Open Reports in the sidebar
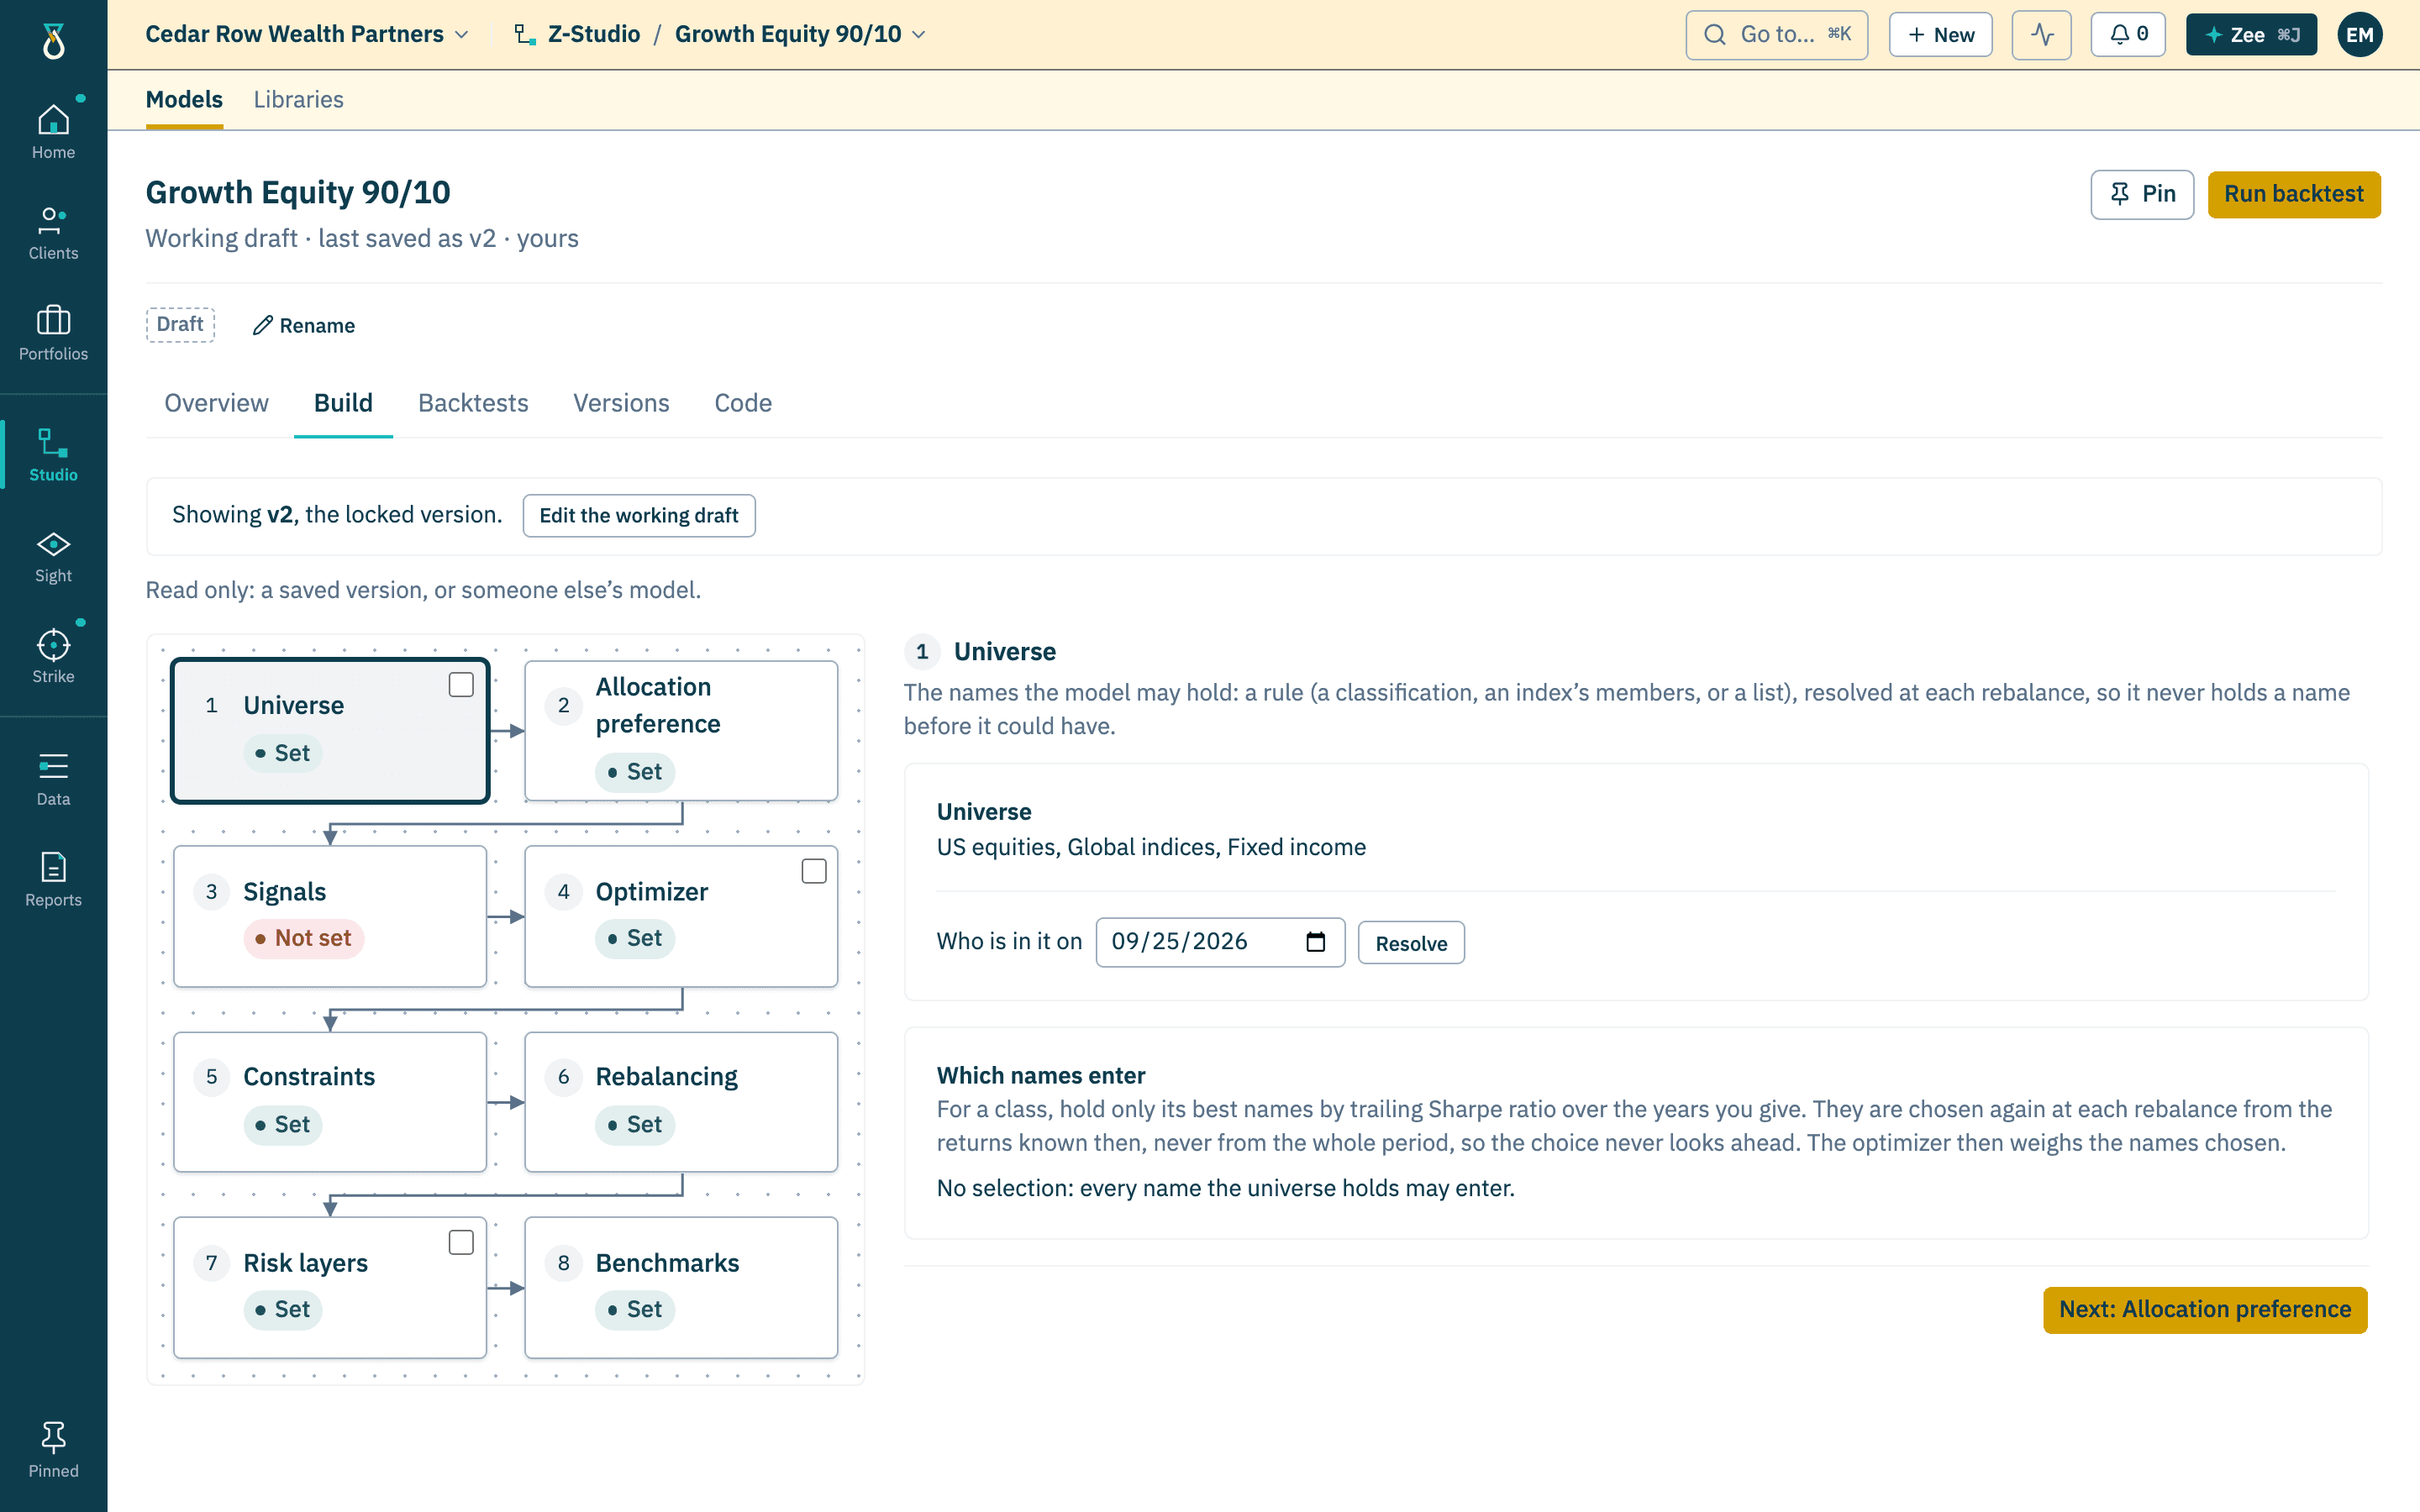Screen dimensions: 2420x1512 53,881
